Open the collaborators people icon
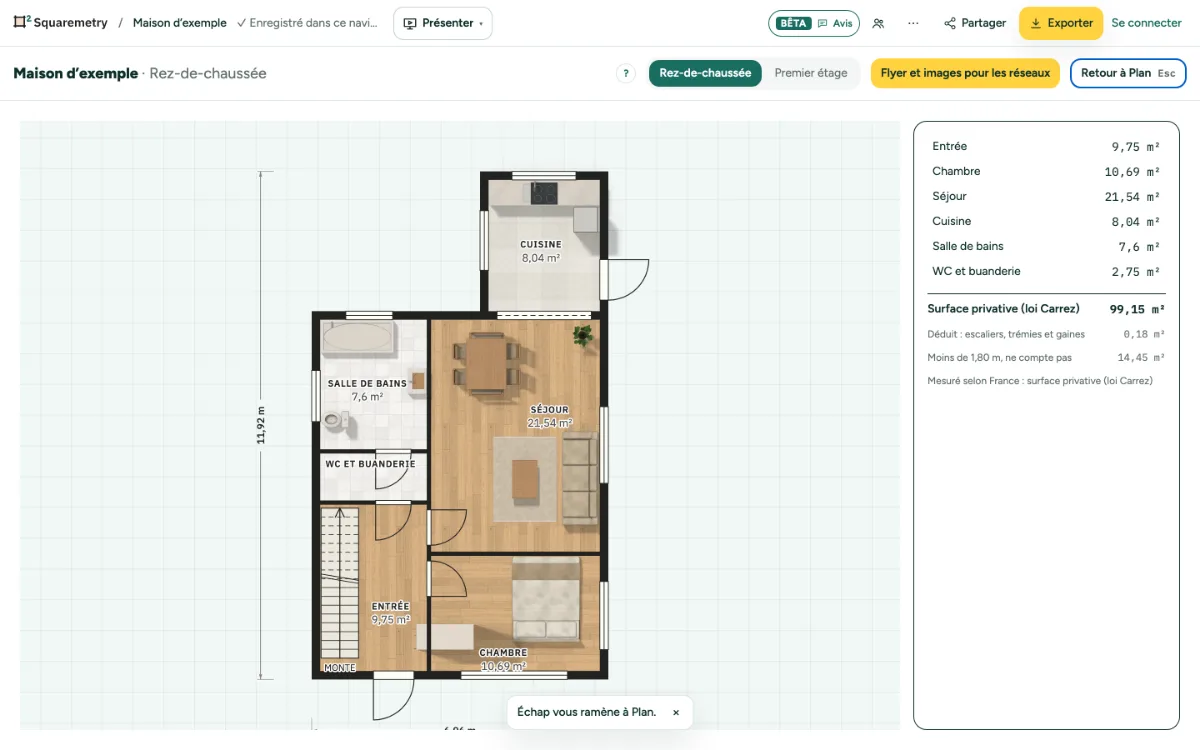The image size is (1200, 750). [878, 23]
